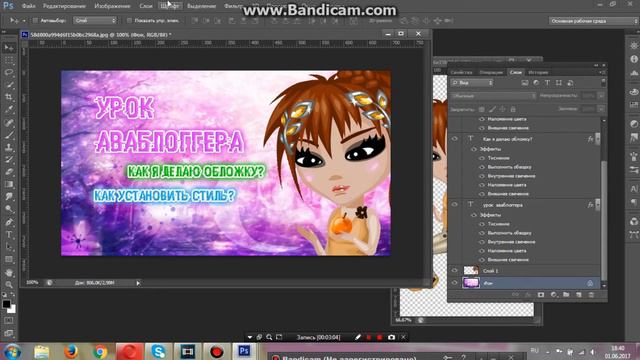The image size is (640, 360).
Task: Select the Path Selection tool
Action: click(9, 247)
